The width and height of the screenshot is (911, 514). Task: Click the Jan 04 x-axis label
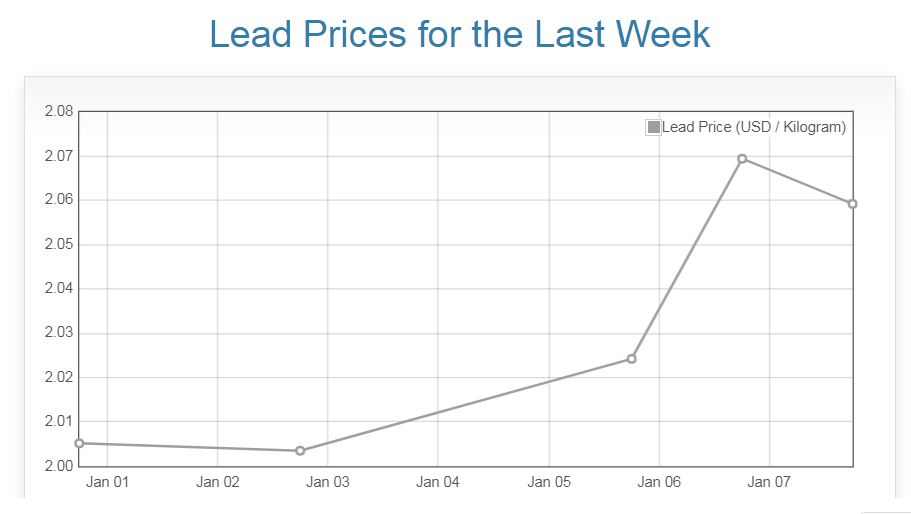click(x=438, y=482)
